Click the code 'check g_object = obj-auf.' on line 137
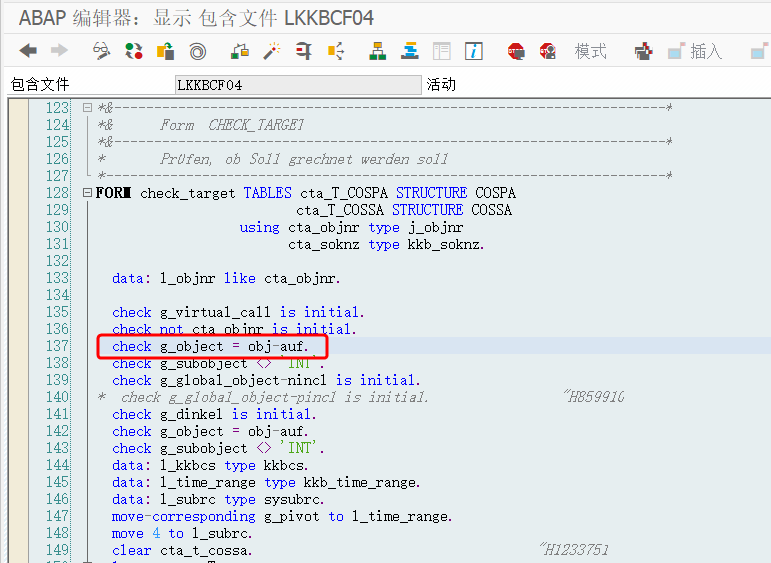 [210, 346]
